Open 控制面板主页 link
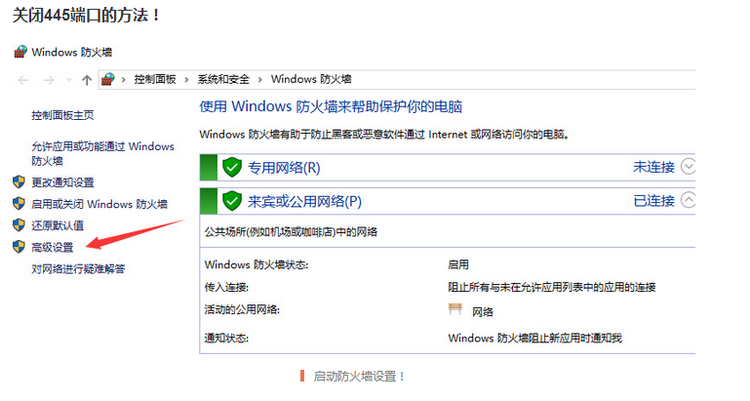750x401 pixels. click(x=63, y=116)
